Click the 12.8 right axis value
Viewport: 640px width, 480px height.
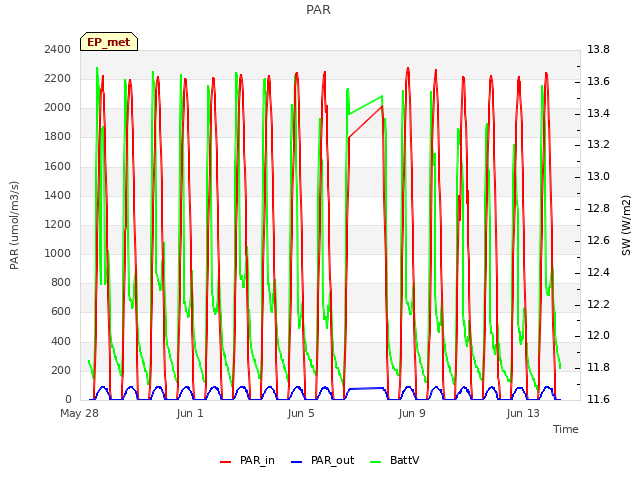click(598, 208)
